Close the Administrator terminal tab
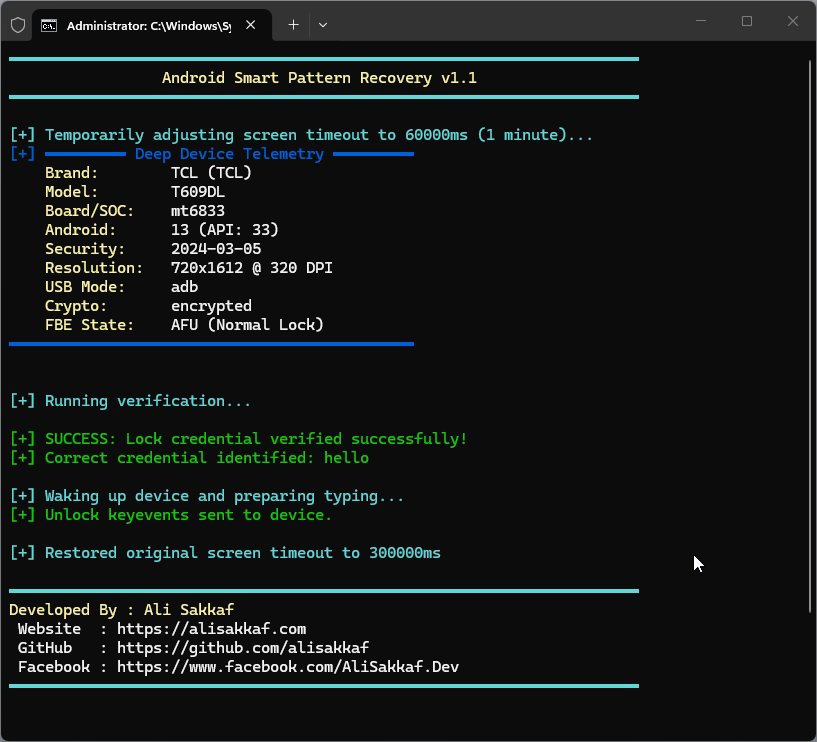 pos(251,24)
